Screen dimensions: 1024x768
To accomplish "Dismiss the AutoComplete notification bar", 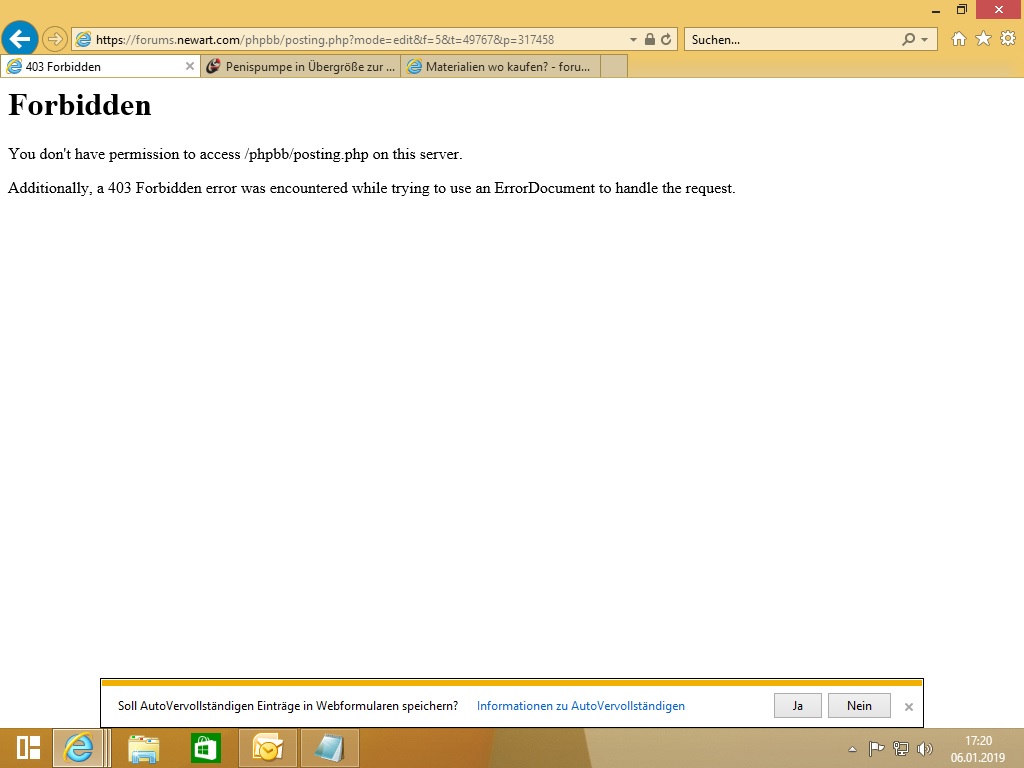I will (x=908, y=707).
